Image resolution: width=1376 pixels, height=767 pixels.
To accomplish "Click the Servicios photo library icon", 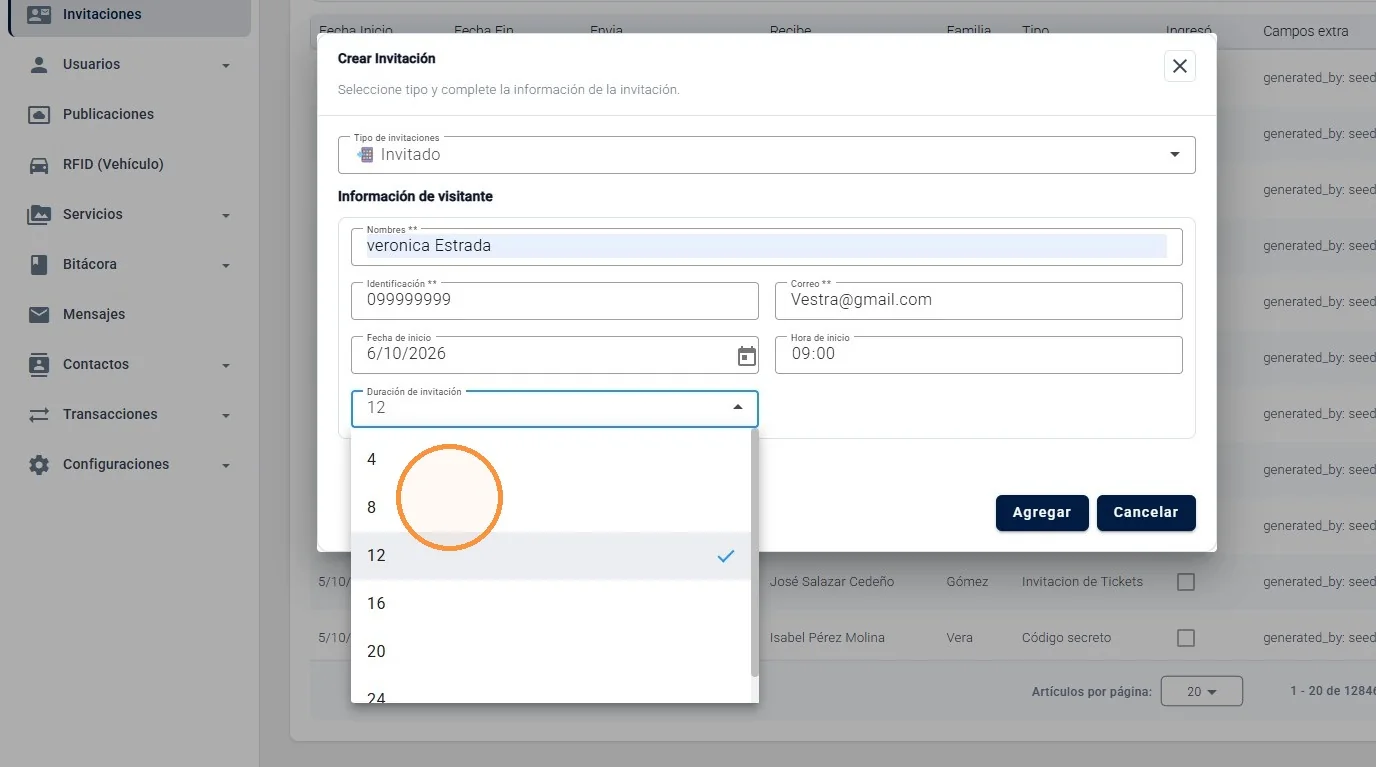I will [x=39, y=214].
